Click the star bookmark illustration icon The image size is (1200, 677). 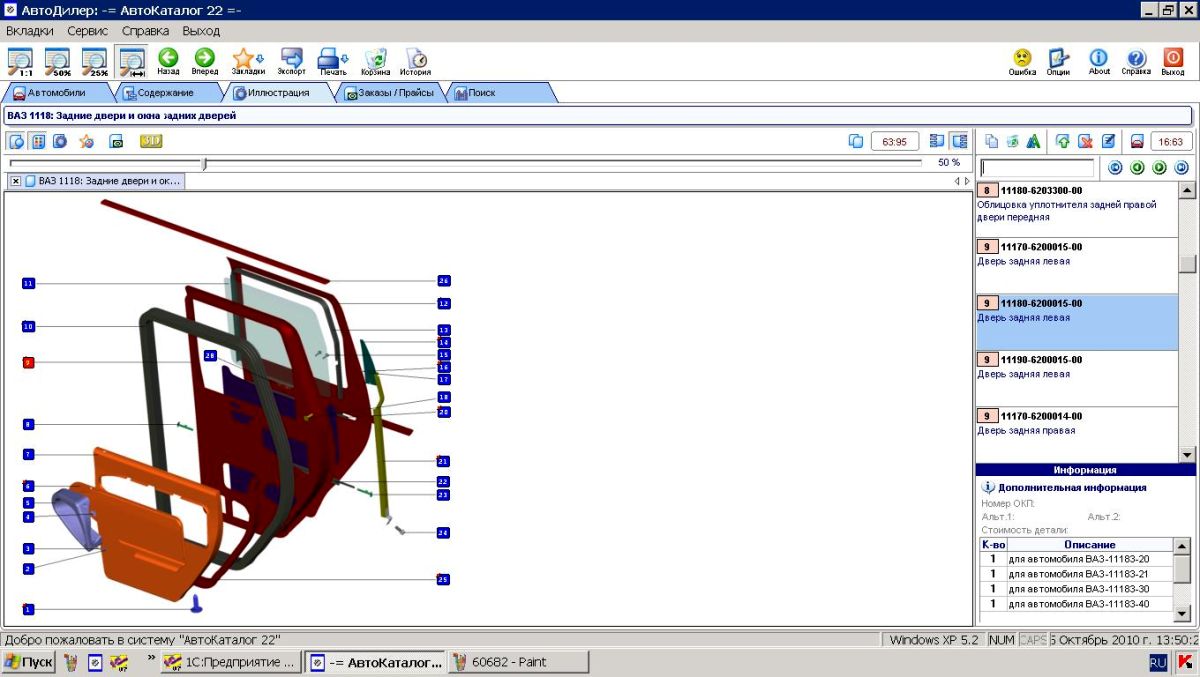pos(87,141)
